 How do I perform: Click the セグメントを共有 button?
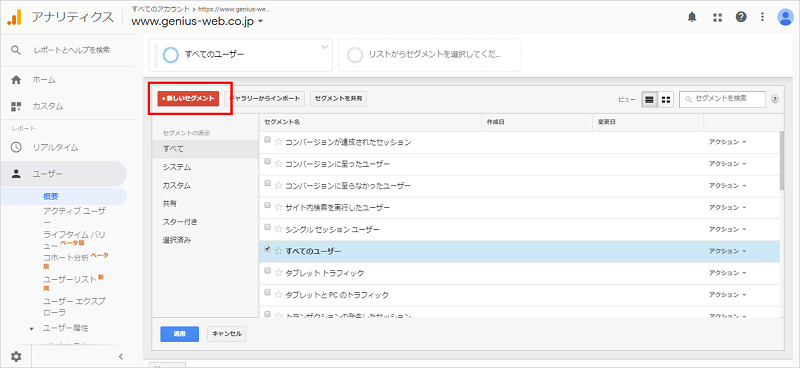tap(338, 99)
